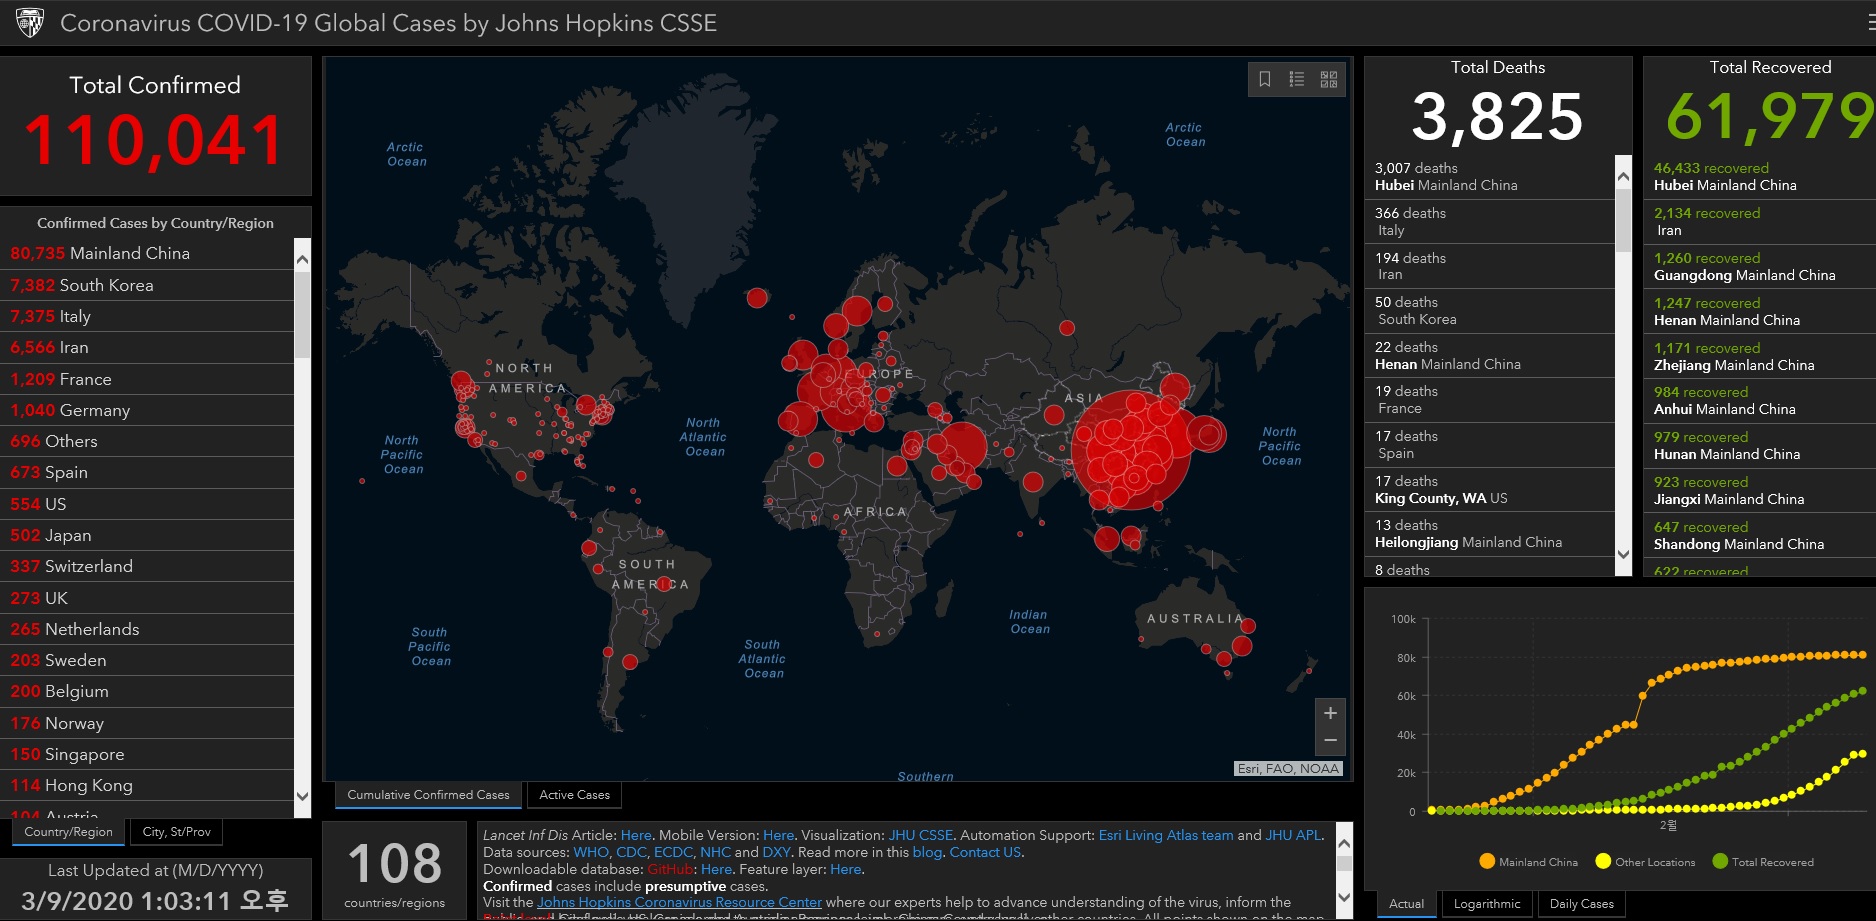This screenshot has width=1876, height=921.
Task: Select Hong Kong in confirmed cases list
Action: point(148,785)
